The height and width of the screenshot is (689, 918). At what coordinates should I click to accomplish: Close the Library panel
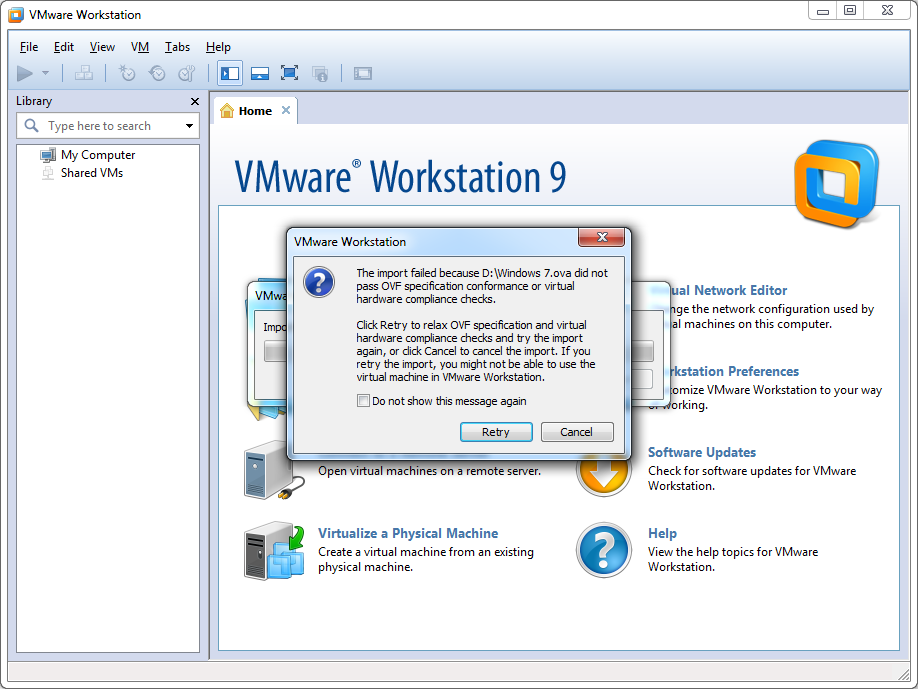pos(195,101)
